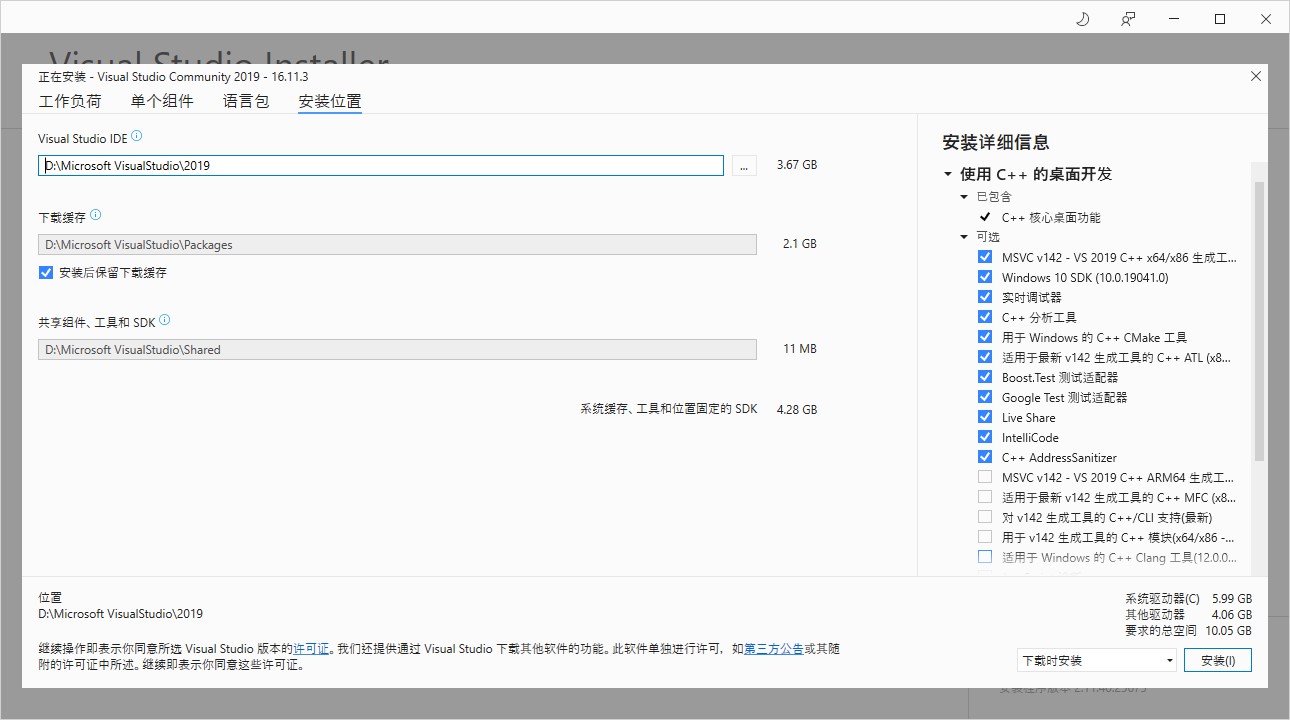Check MSVC v142 ARM64 生成工具
The height and width of the screenshot is (720, 1290).
985,477
